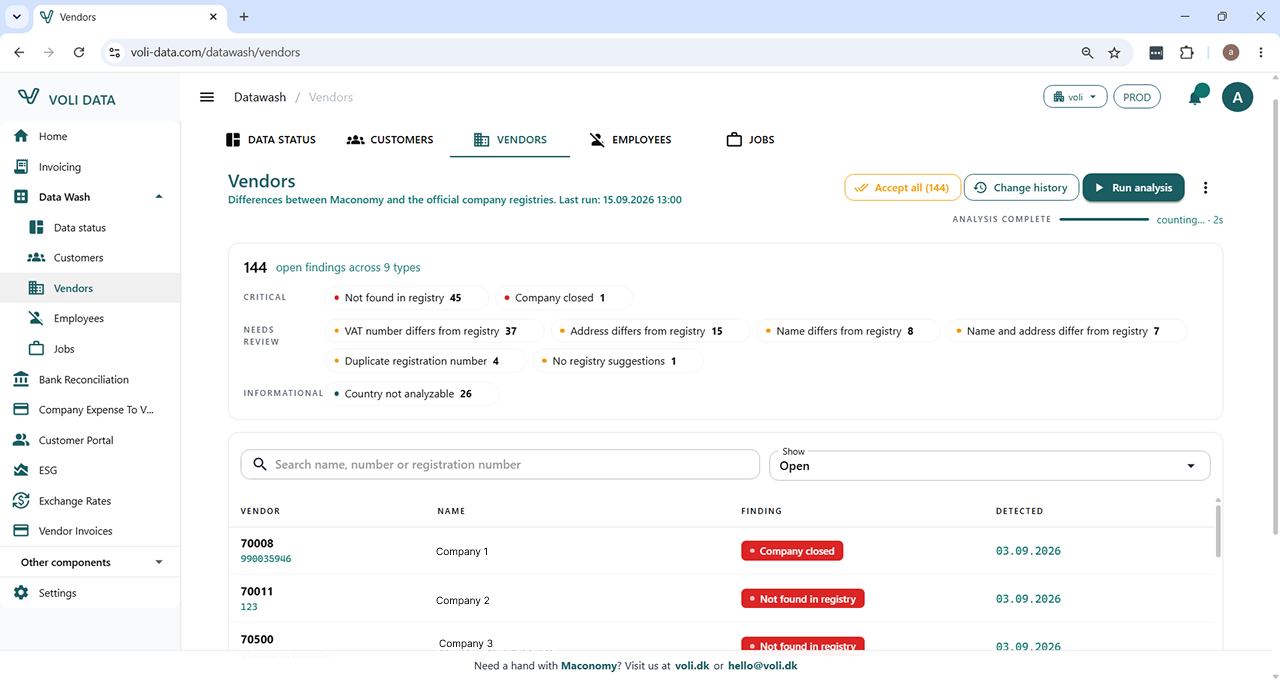Filter by No registry suggestions
The image size is (1280, 680).
click(x=618, y=361)
